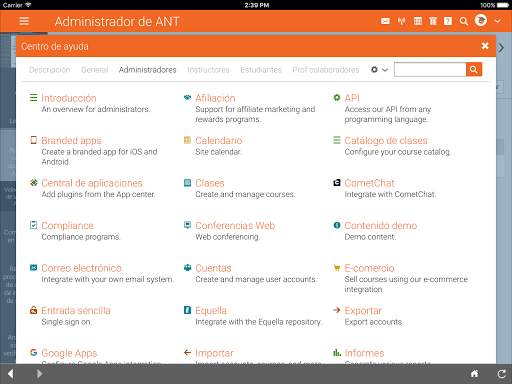Image resolution: width=512 pixels, height=384 pixels.
Task: Open the Entrada sencilla topic
Action: coord(76,311)
